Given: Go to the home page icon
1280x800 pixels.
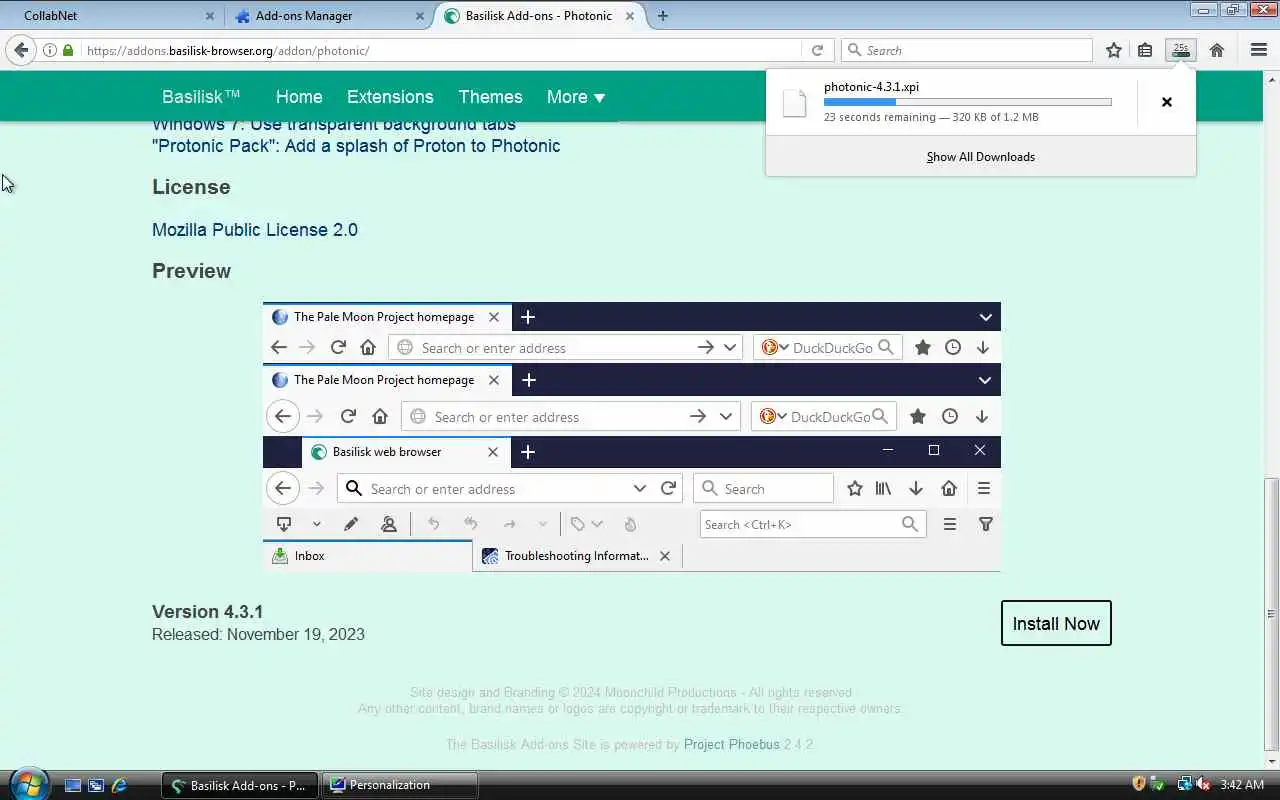Looking at the screenshot, I should tap(1217, 50).
